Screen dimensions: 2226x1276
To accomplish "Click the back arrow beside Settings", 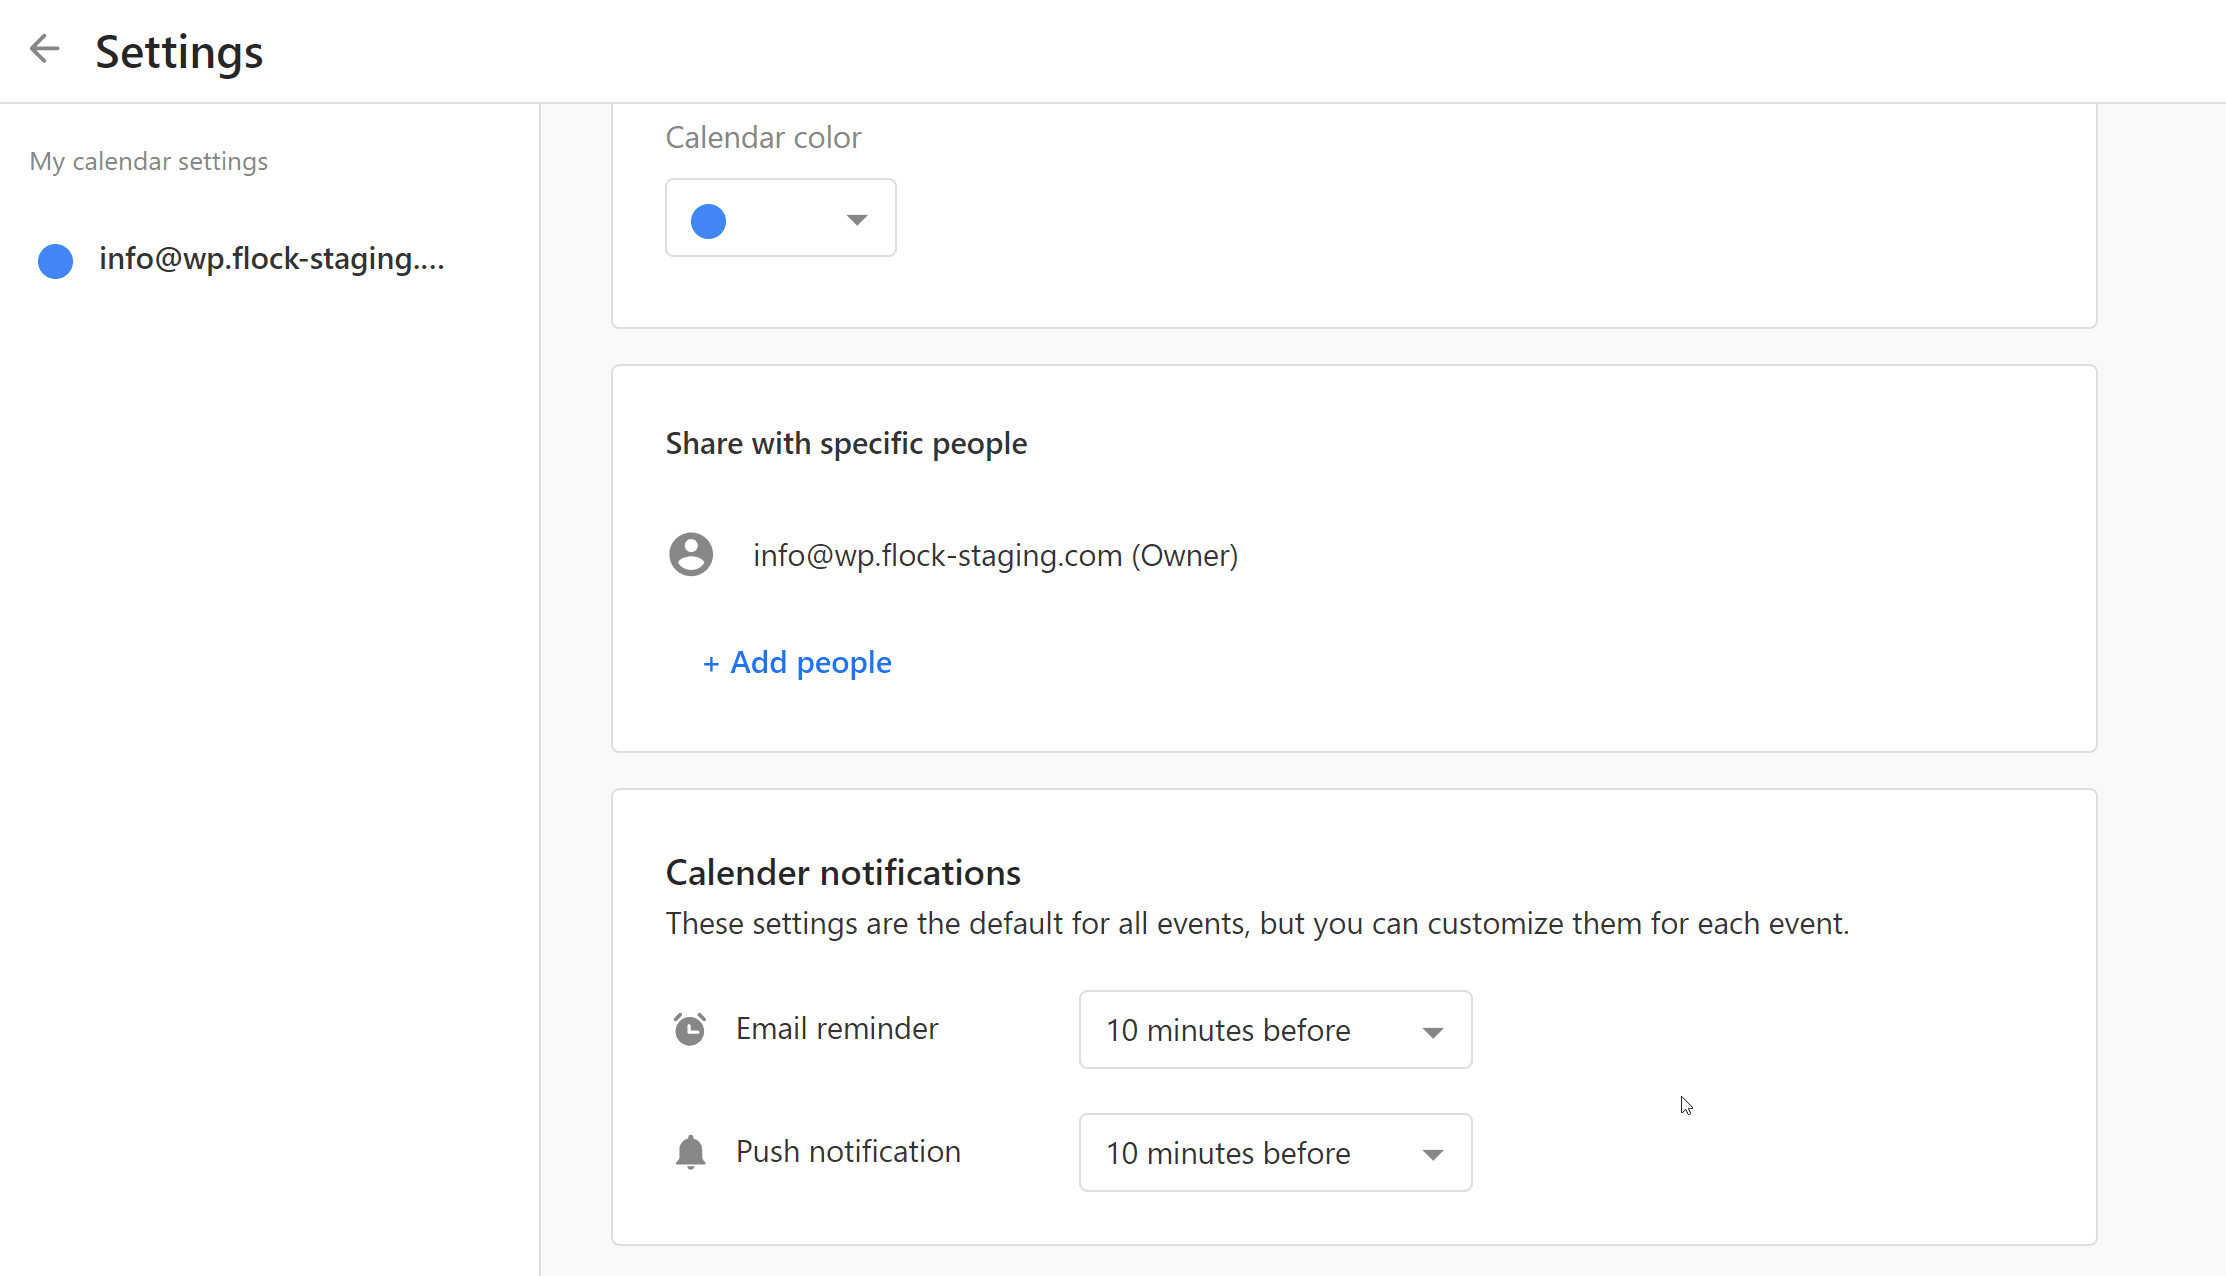I will 45,49.
